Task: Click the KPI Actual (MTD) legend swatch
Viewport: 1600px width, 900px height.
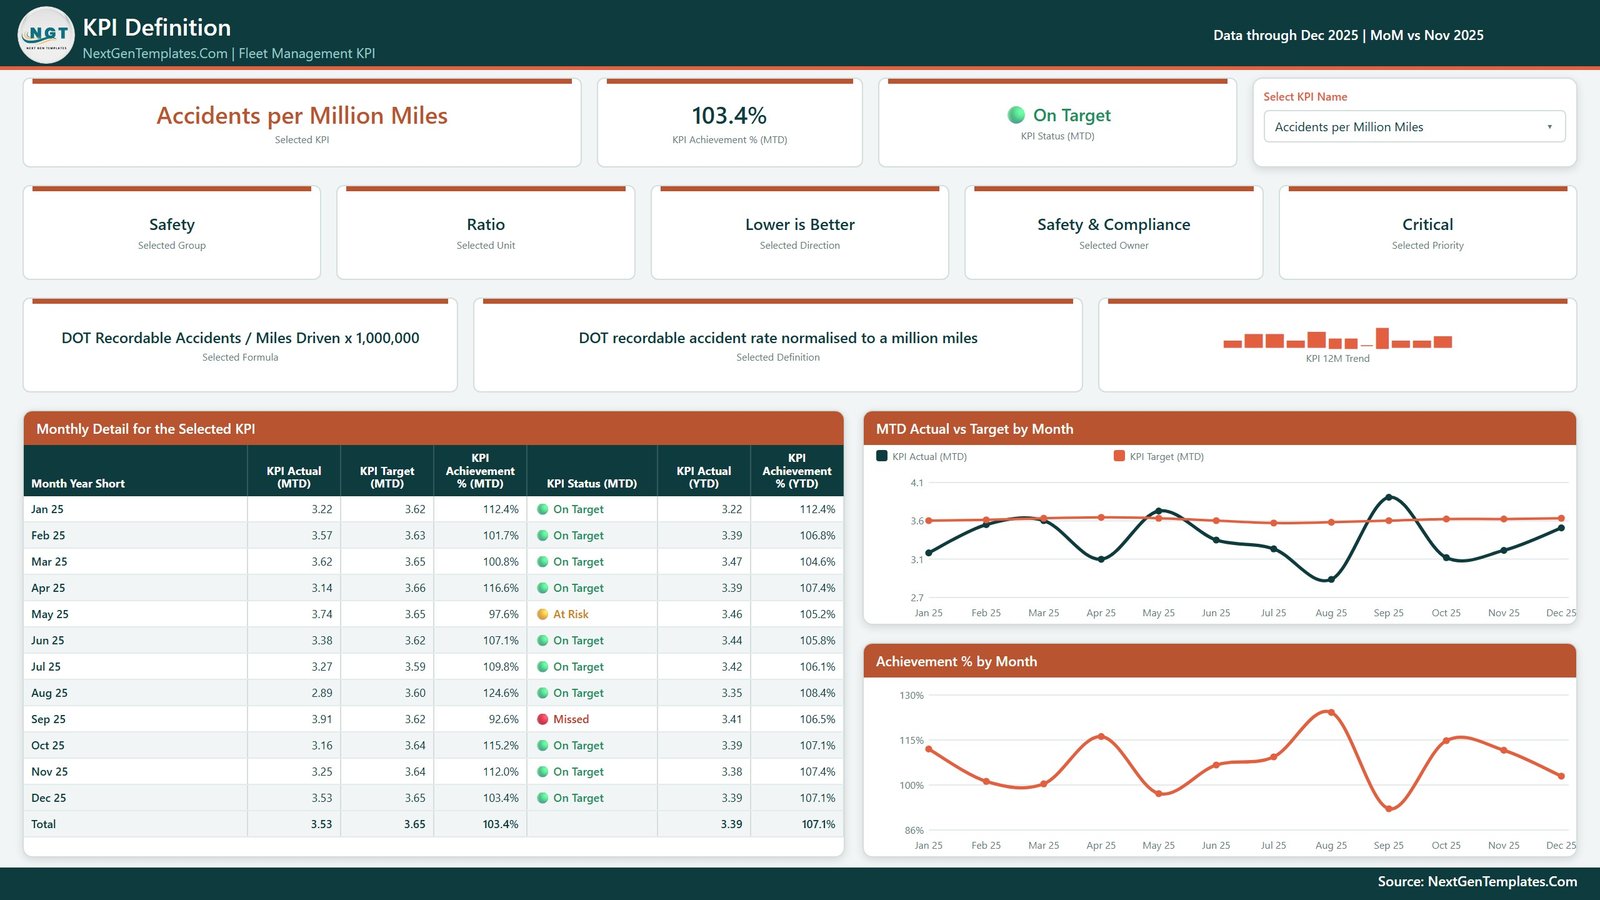Action: click(x=882, y=456)
